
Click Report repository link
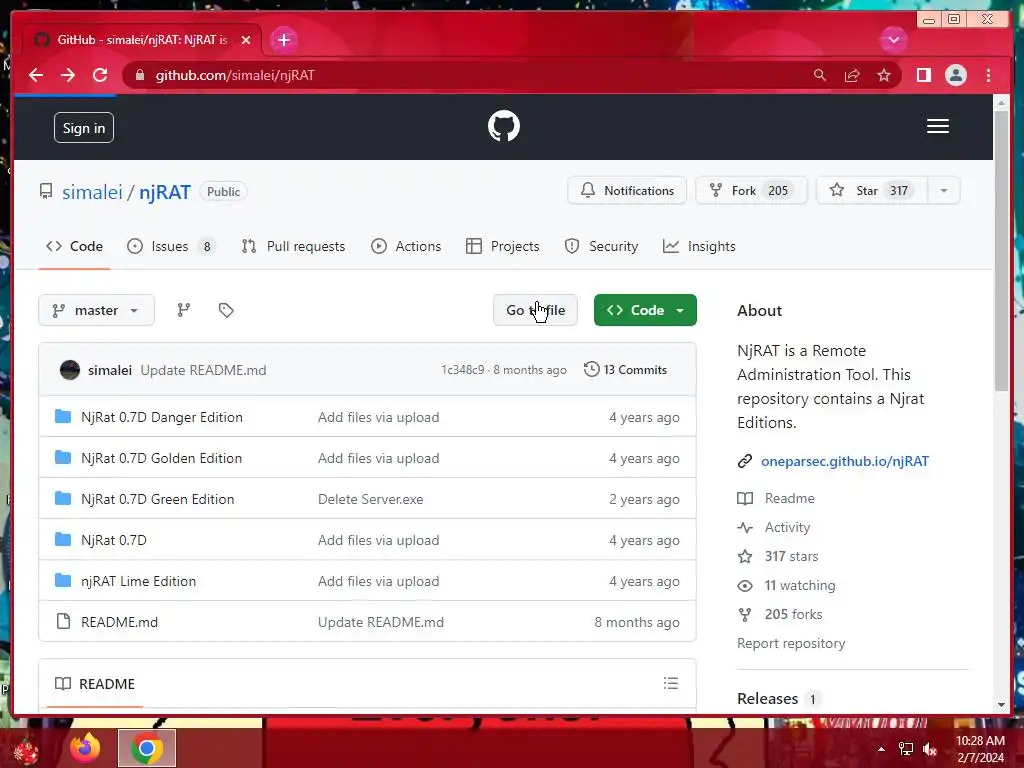click(x=791, y=643)
